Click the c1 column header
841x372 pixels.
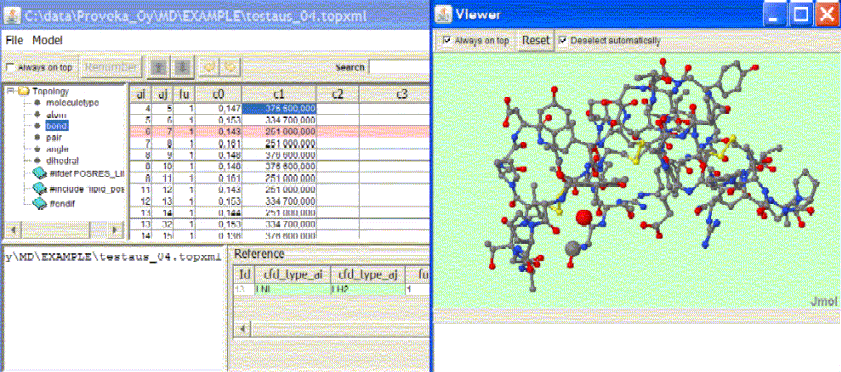279,94
